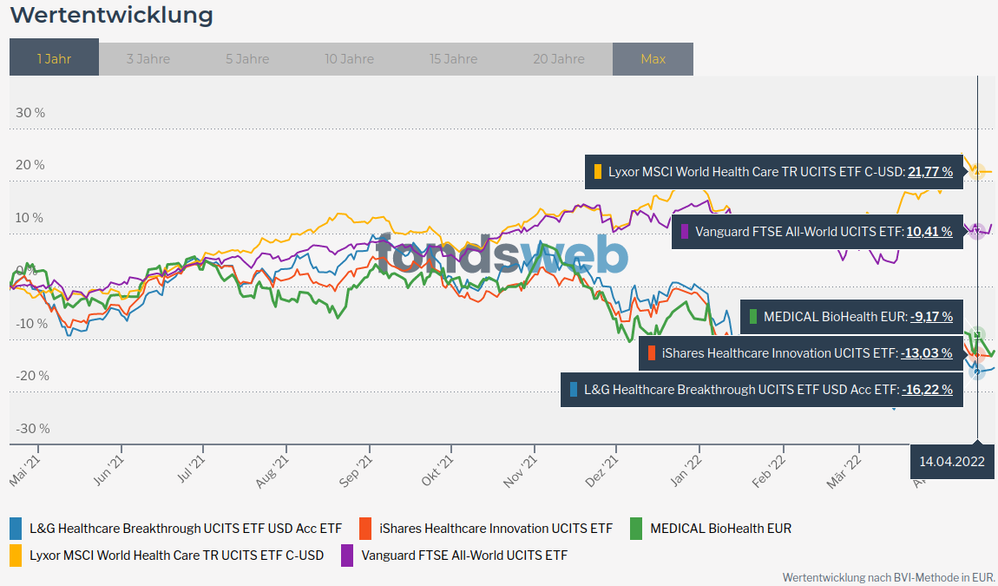Screen dimensions: 998x586
Task: Click the orange iShares Healthcare Innovation legend swatch
Action: click(365, 528)
